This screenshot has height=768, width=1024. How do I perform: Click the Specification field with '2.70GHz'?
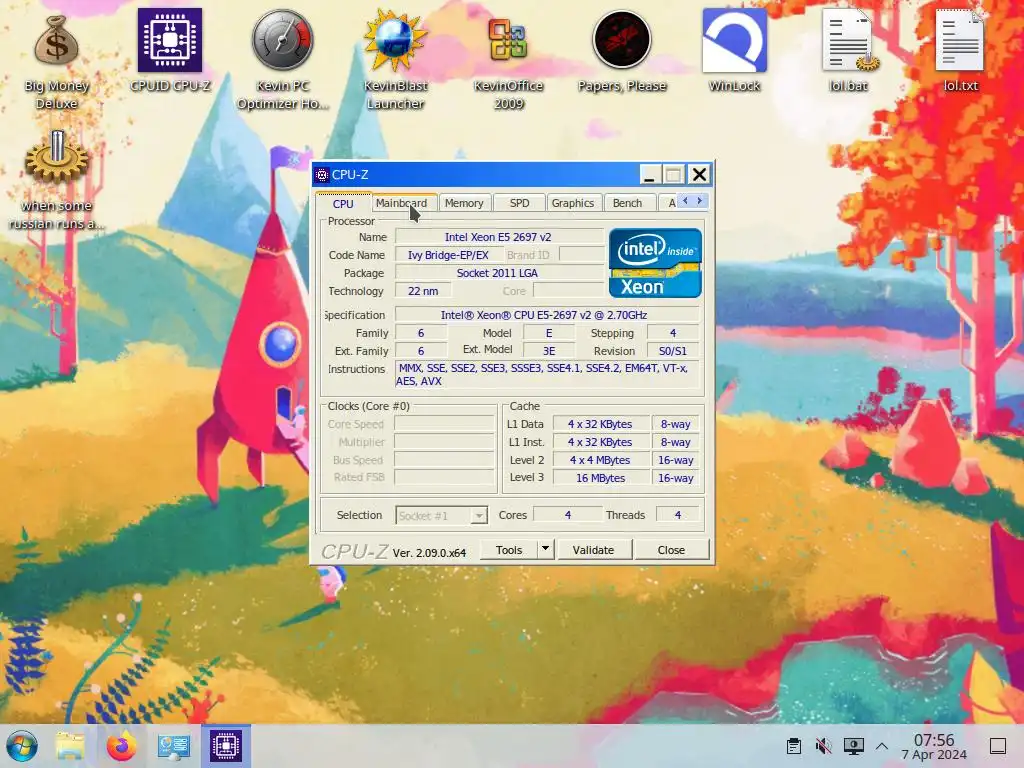547,315
